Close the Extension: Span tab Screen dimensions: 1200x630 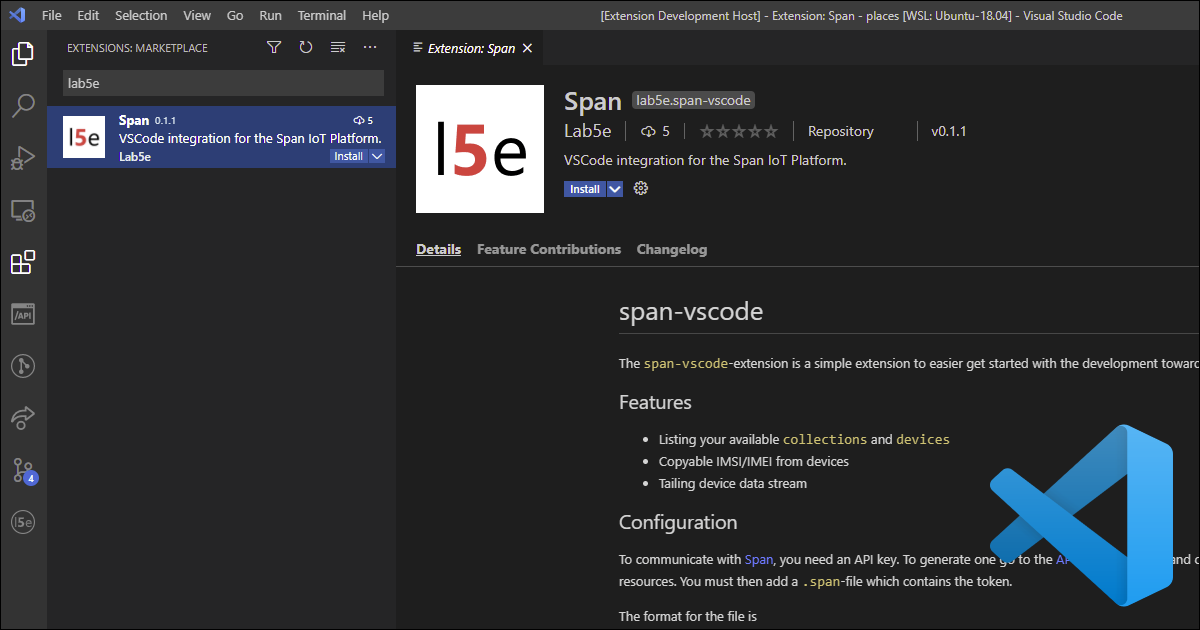tap(528, 48)
